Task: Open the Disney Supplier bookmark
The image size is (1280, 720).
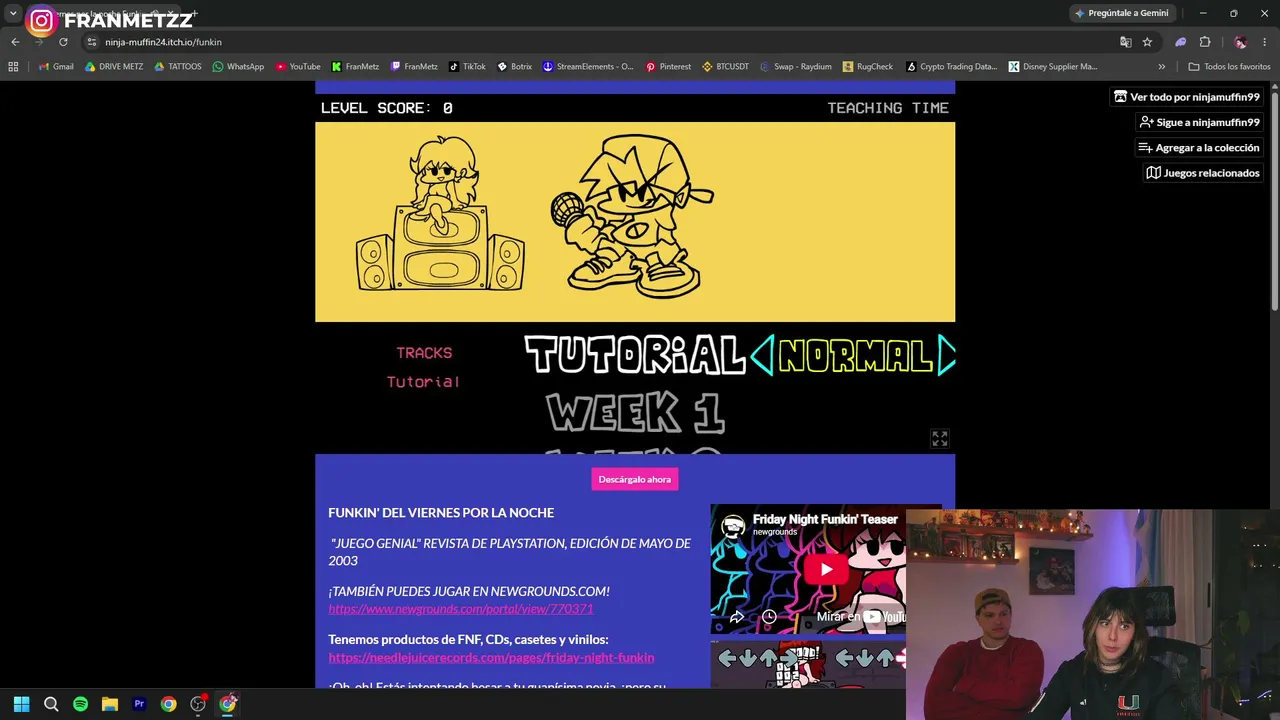Action: click(1053, 67)
